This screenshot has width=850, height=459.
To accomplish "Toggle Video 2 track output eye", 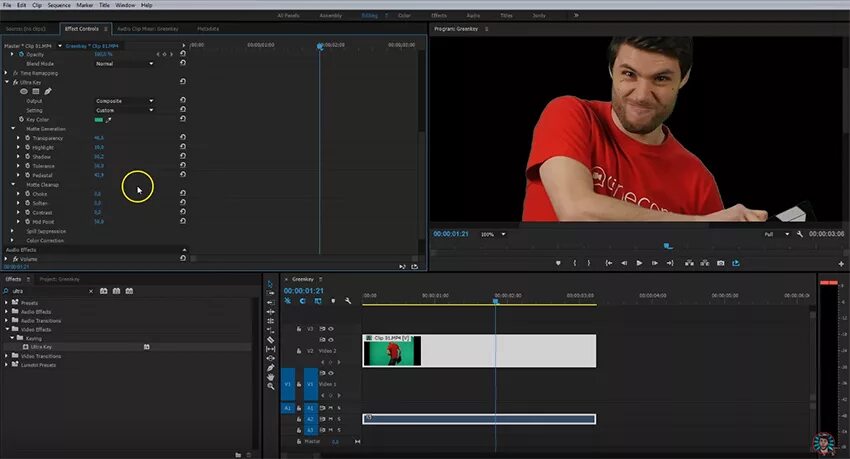I will (x=331, y=340).
